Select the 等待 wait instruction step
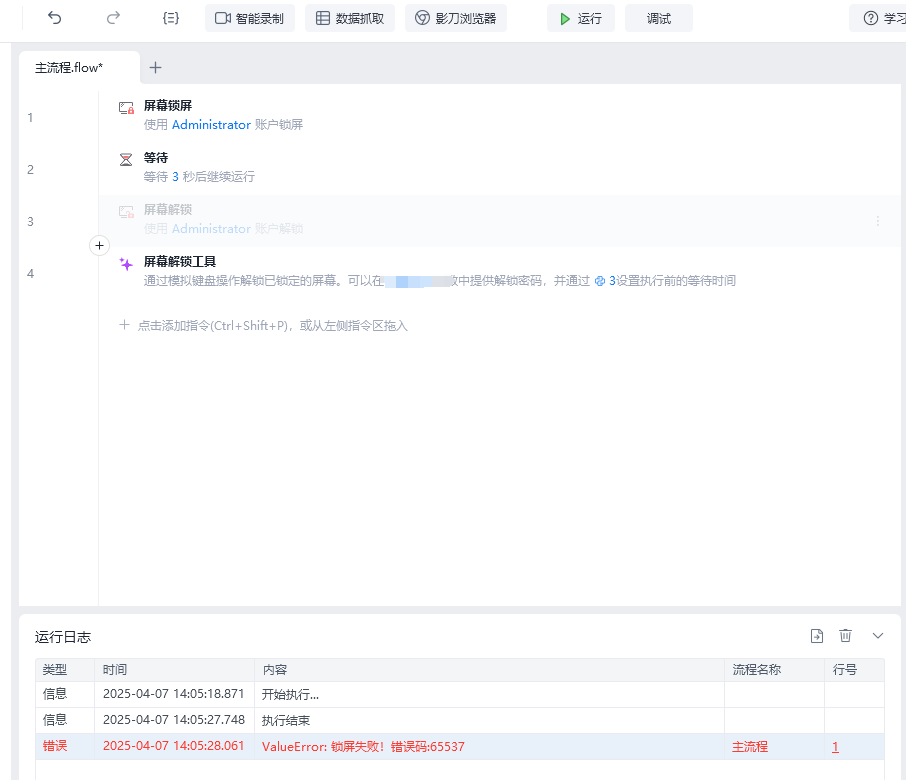The height and width of the screenshot is (780, 906). point(156,158)
